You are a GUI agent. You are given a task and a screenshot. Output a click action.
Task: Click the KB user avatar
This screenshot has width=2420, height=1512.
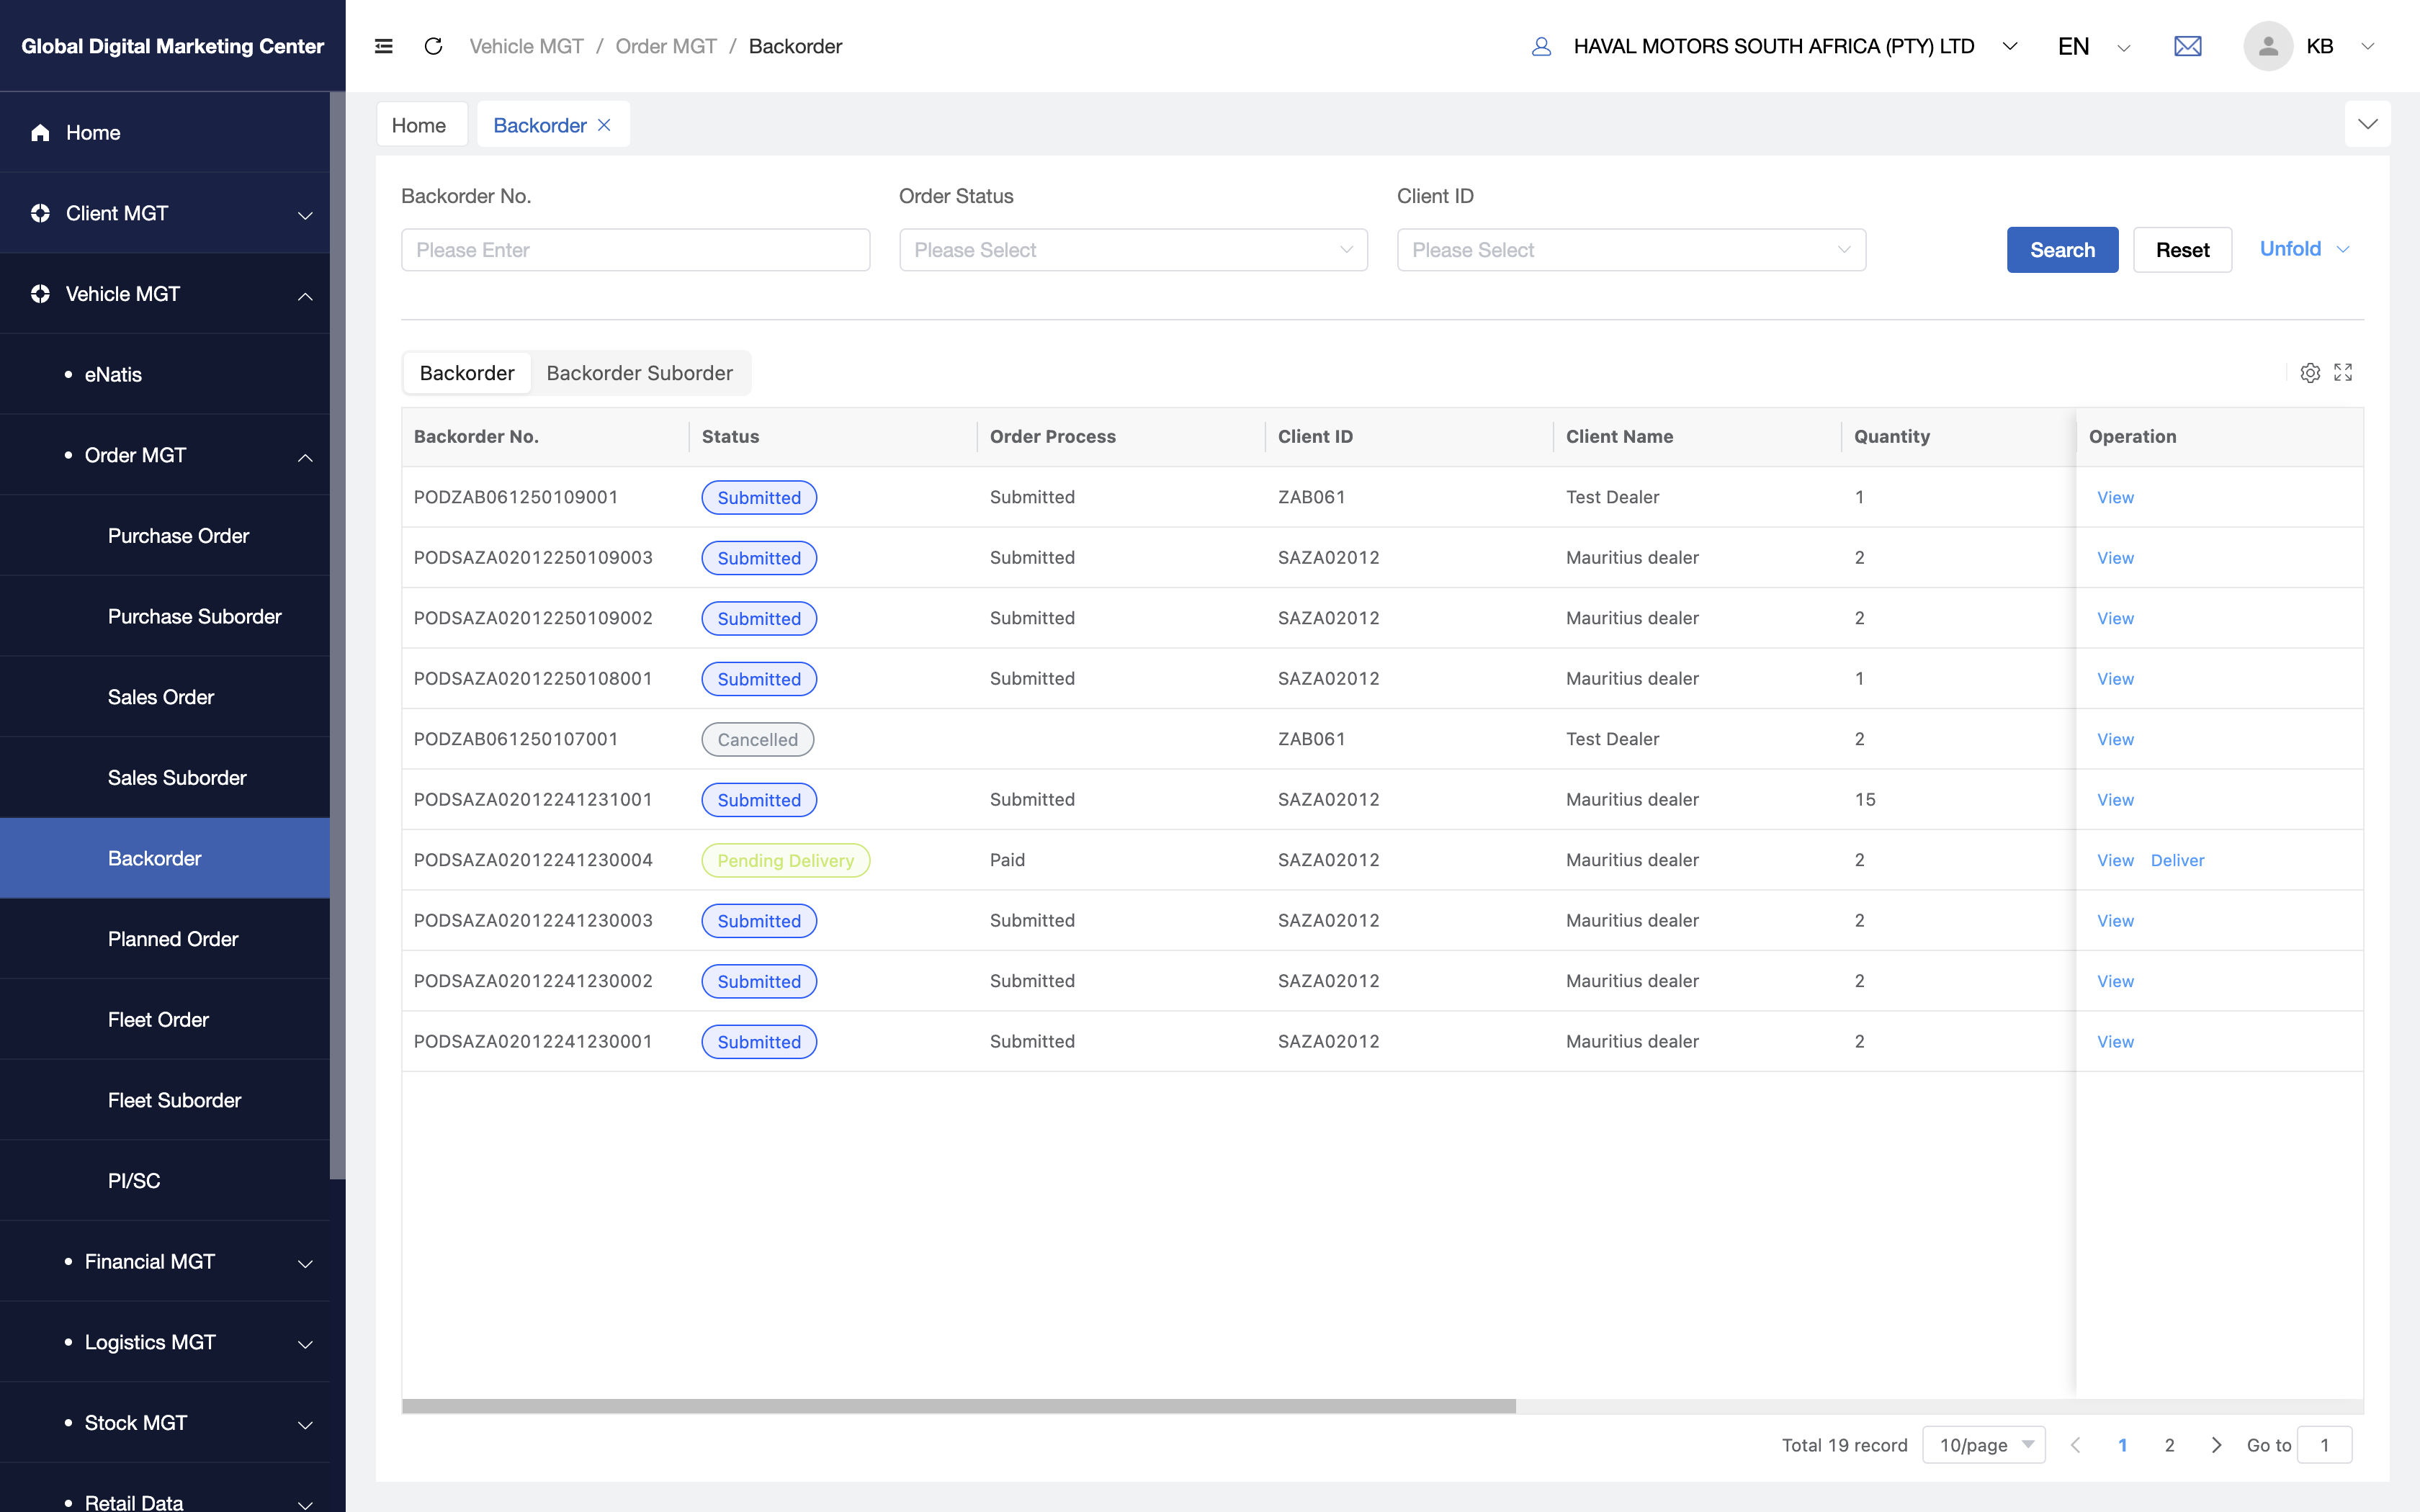click(2267, 46)
